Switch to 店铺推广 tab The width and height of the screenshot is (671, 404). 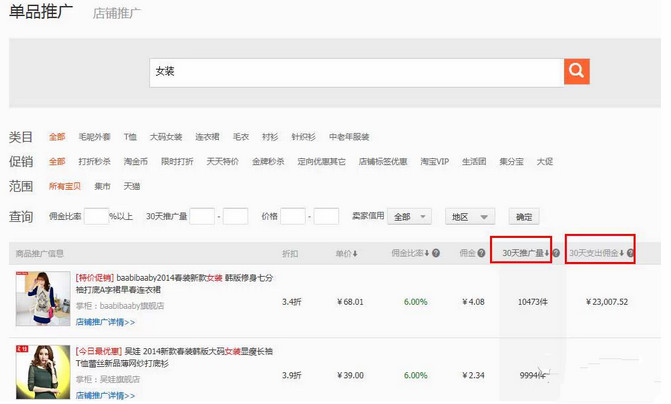(x=117, y=14)
